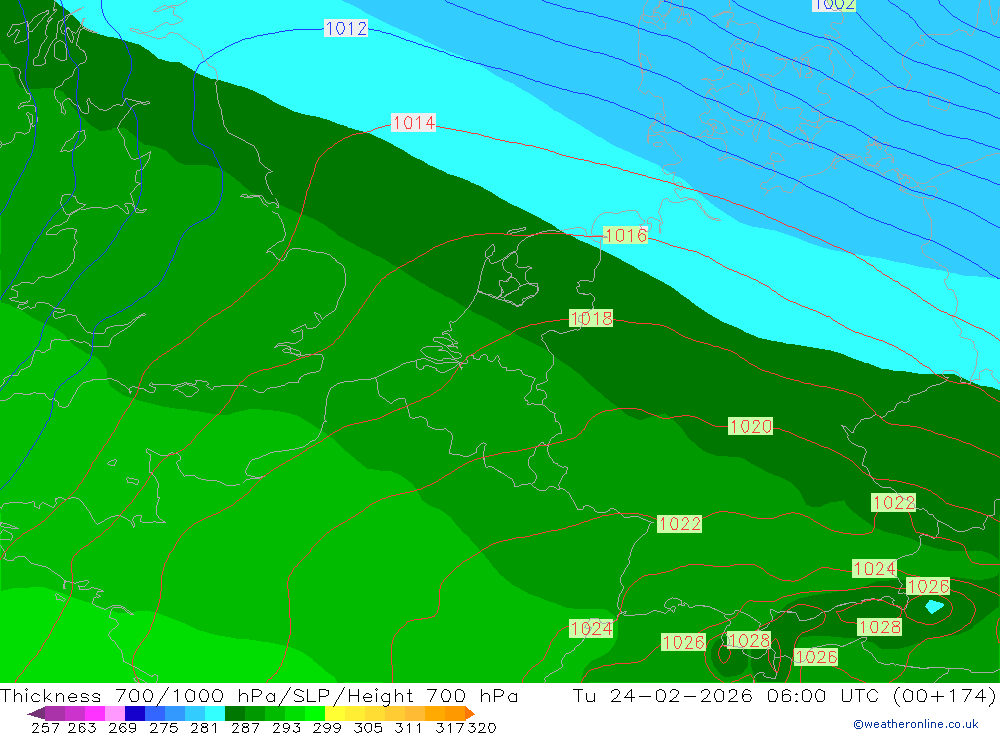Click legend value 269

tap(122, 727)
